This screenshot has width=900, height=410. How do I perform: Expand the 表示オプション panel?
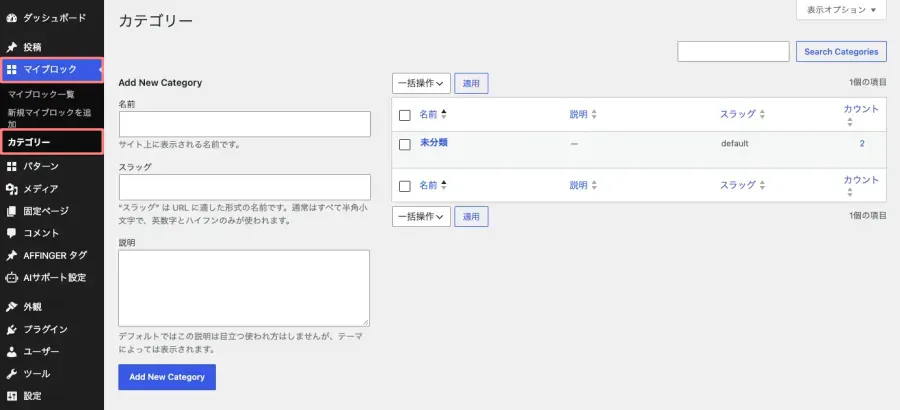841,10
